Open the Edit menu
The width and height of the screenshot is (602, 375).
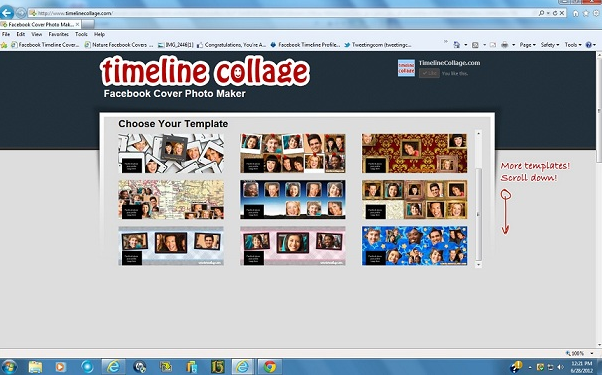coord(21,34)
